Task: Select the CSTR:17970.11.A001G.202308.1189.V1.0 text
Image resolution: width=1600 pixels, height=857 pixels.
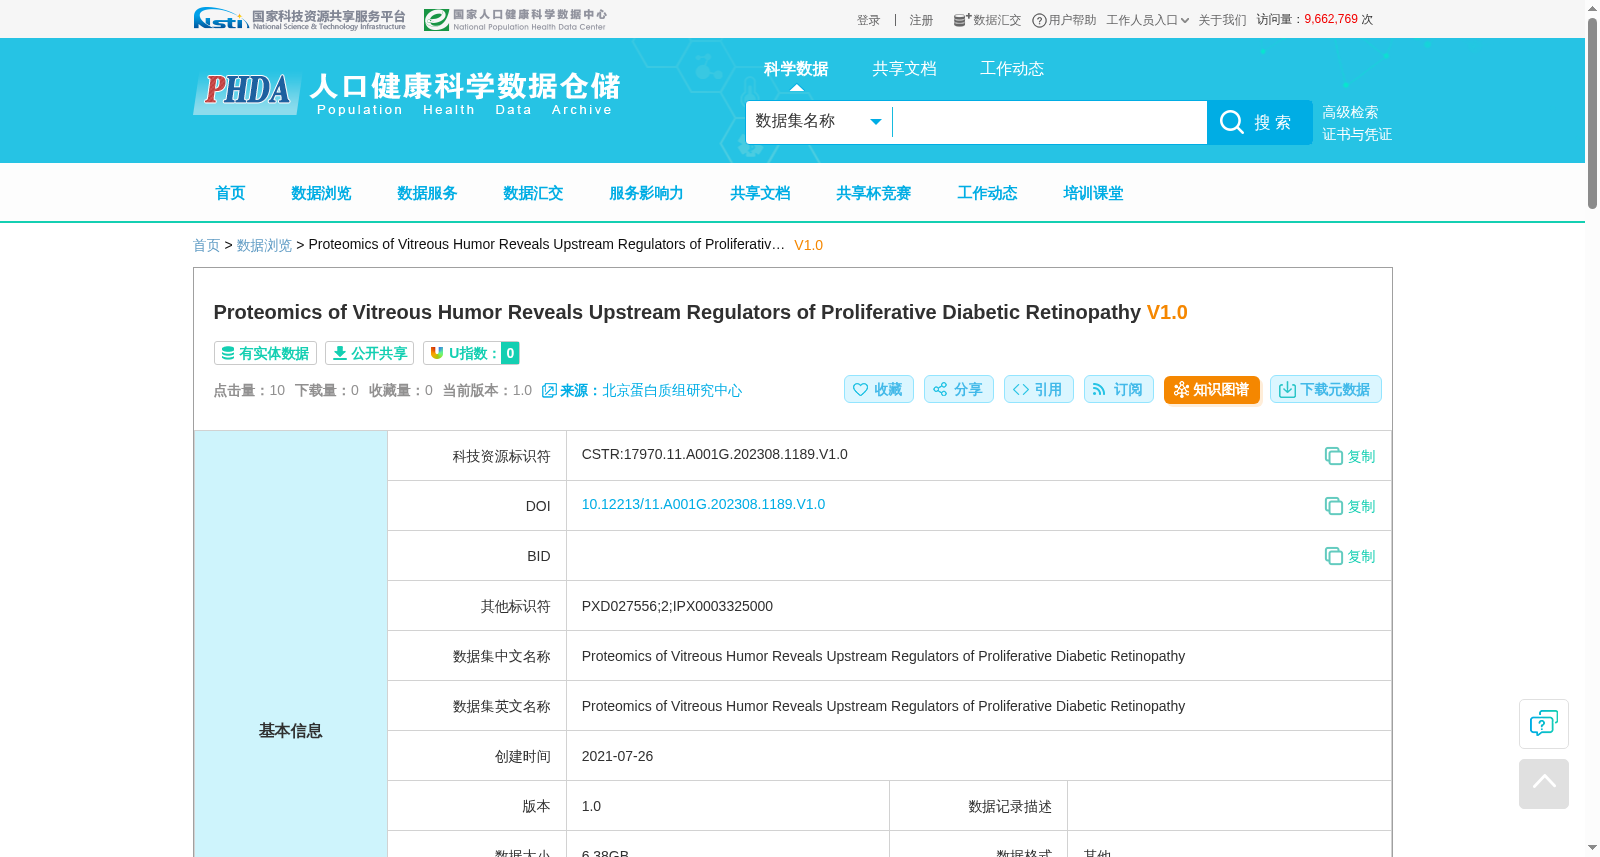Action: (x=715, y=454)
